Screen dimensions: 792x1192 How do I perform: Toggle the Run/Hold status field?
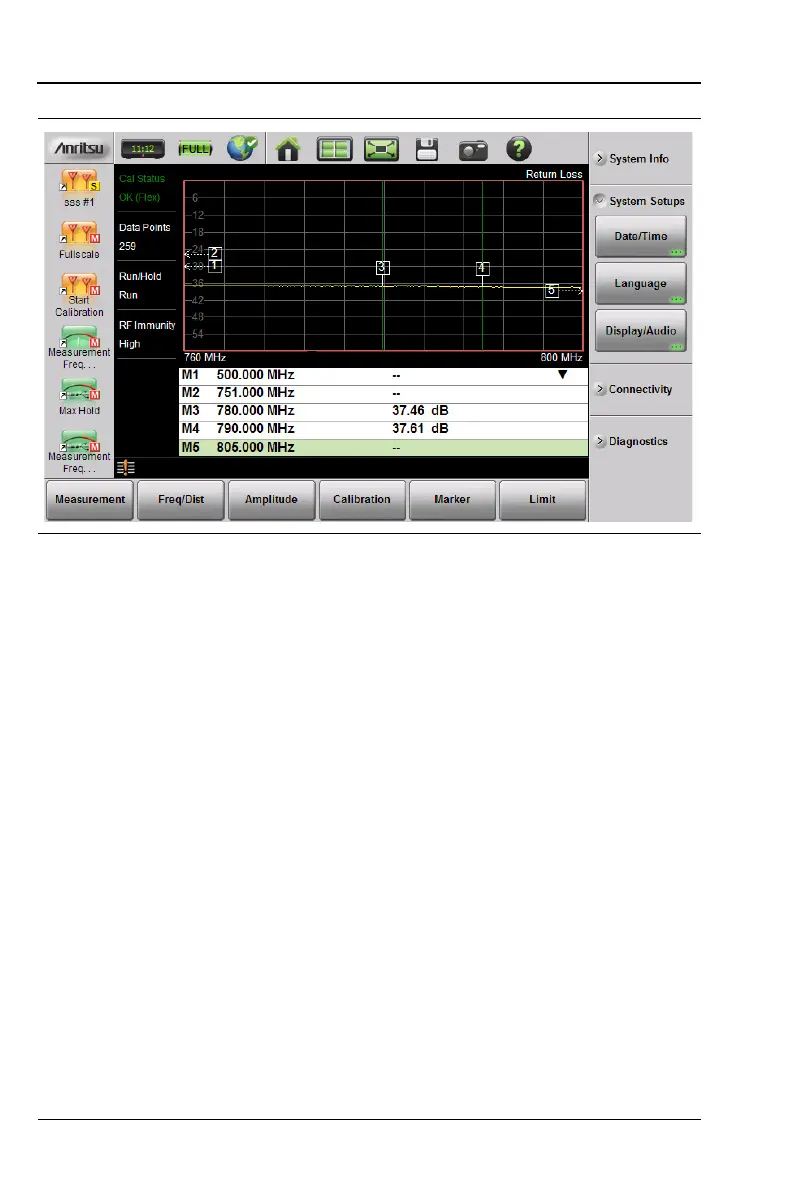147,286
